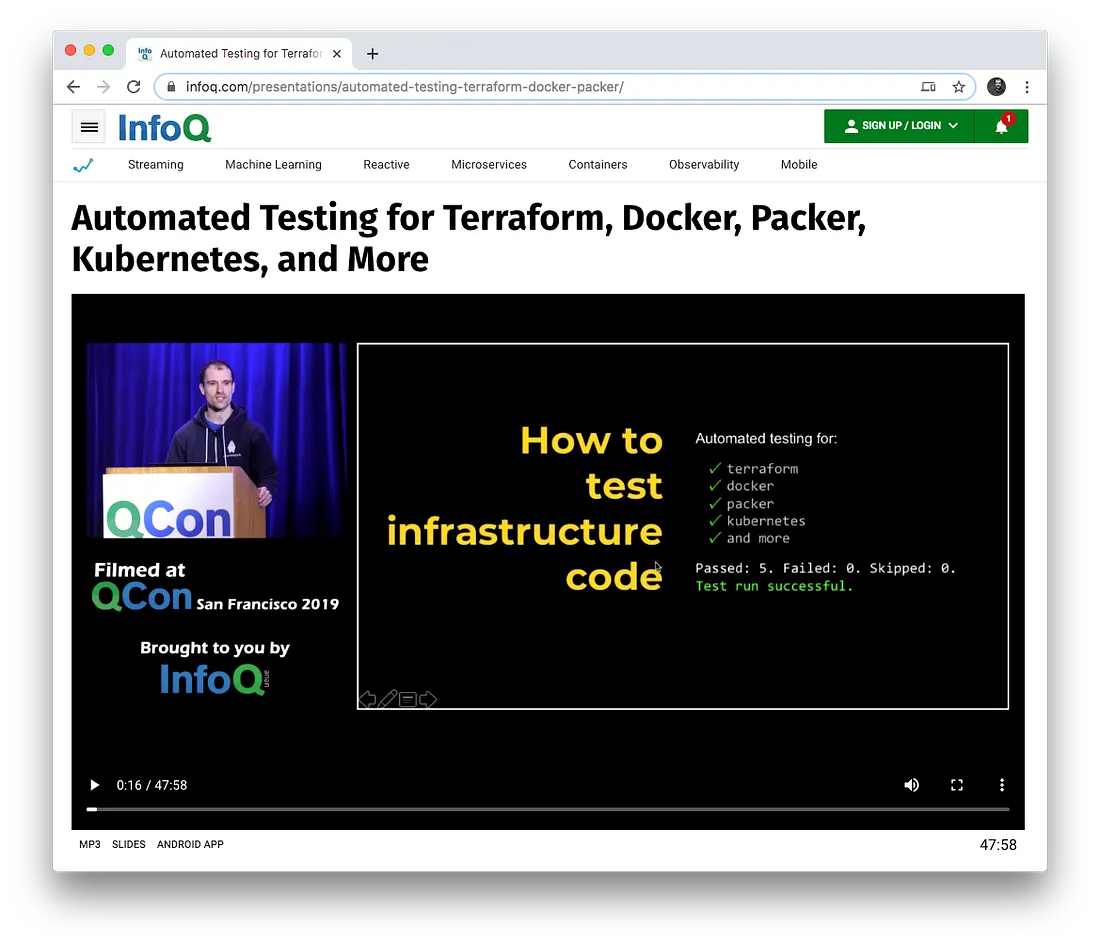The height and width of the screenshot is (947, 1100).
Task: Open the Chrome three-dot menu
Action: [1027, 87]
